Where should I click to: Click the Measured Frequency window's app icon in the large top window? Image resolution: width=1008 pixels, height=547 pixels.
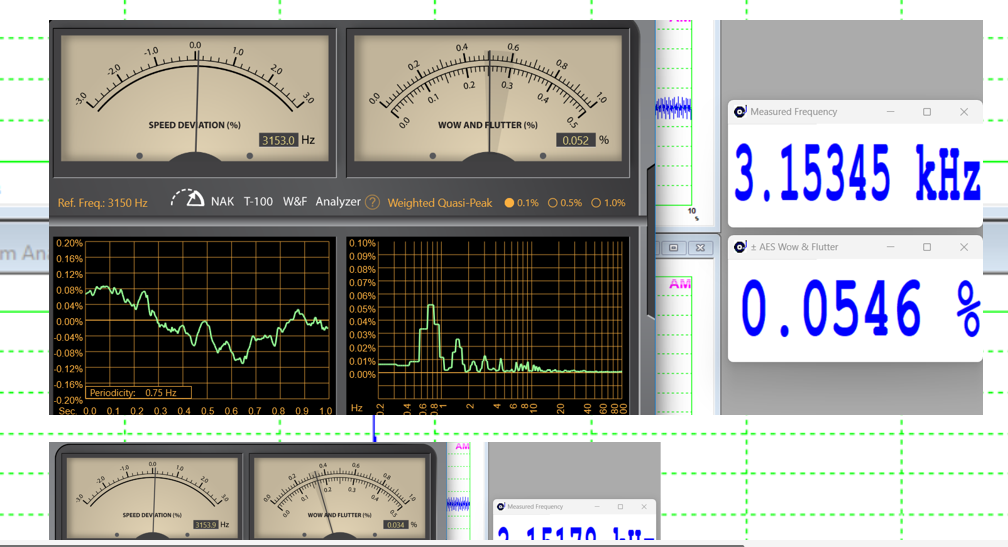tap(740, 112)
